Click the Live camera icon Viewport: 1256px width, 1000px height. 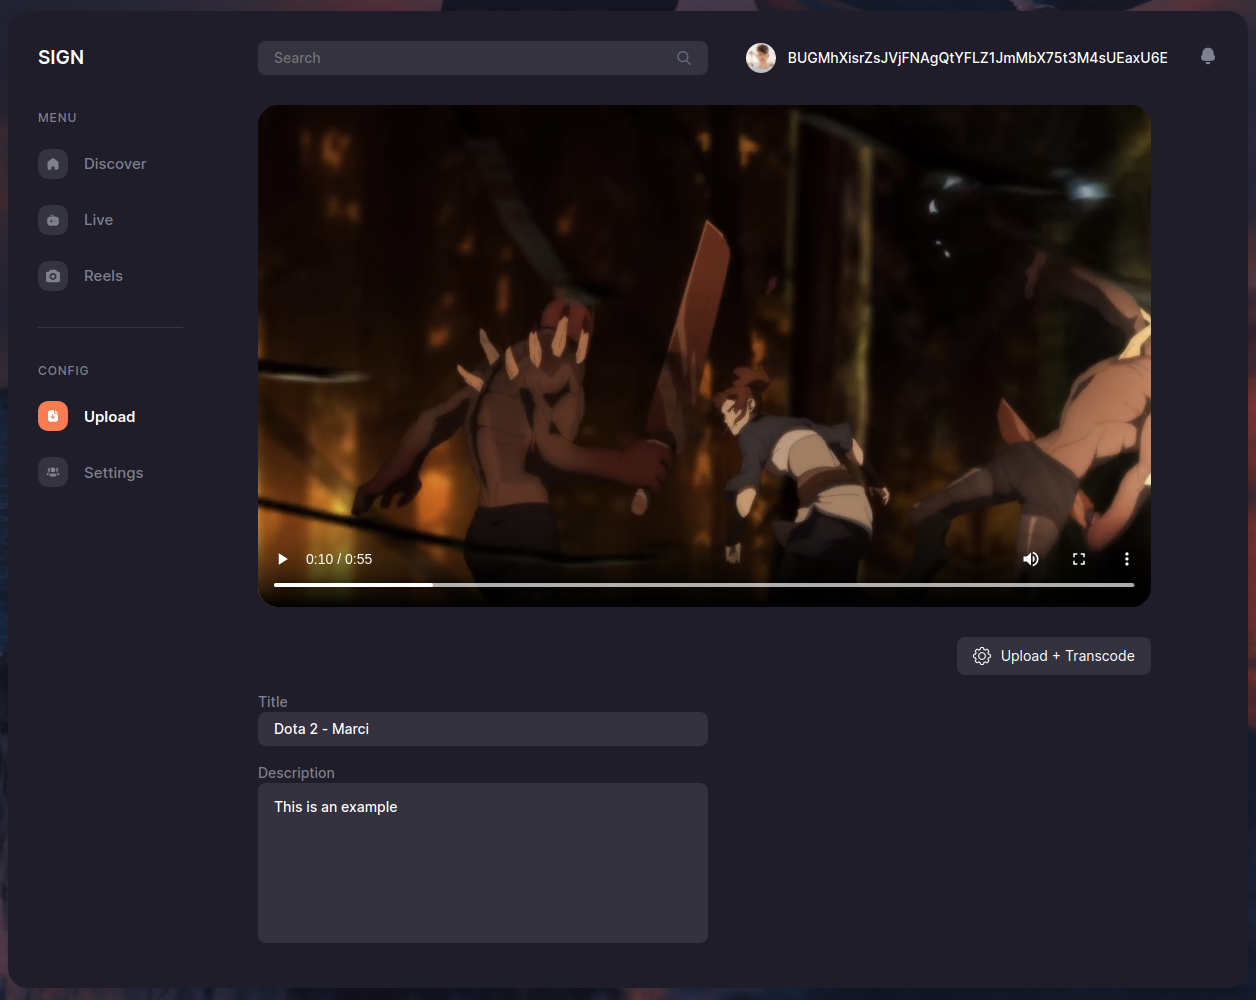point(53,220)
